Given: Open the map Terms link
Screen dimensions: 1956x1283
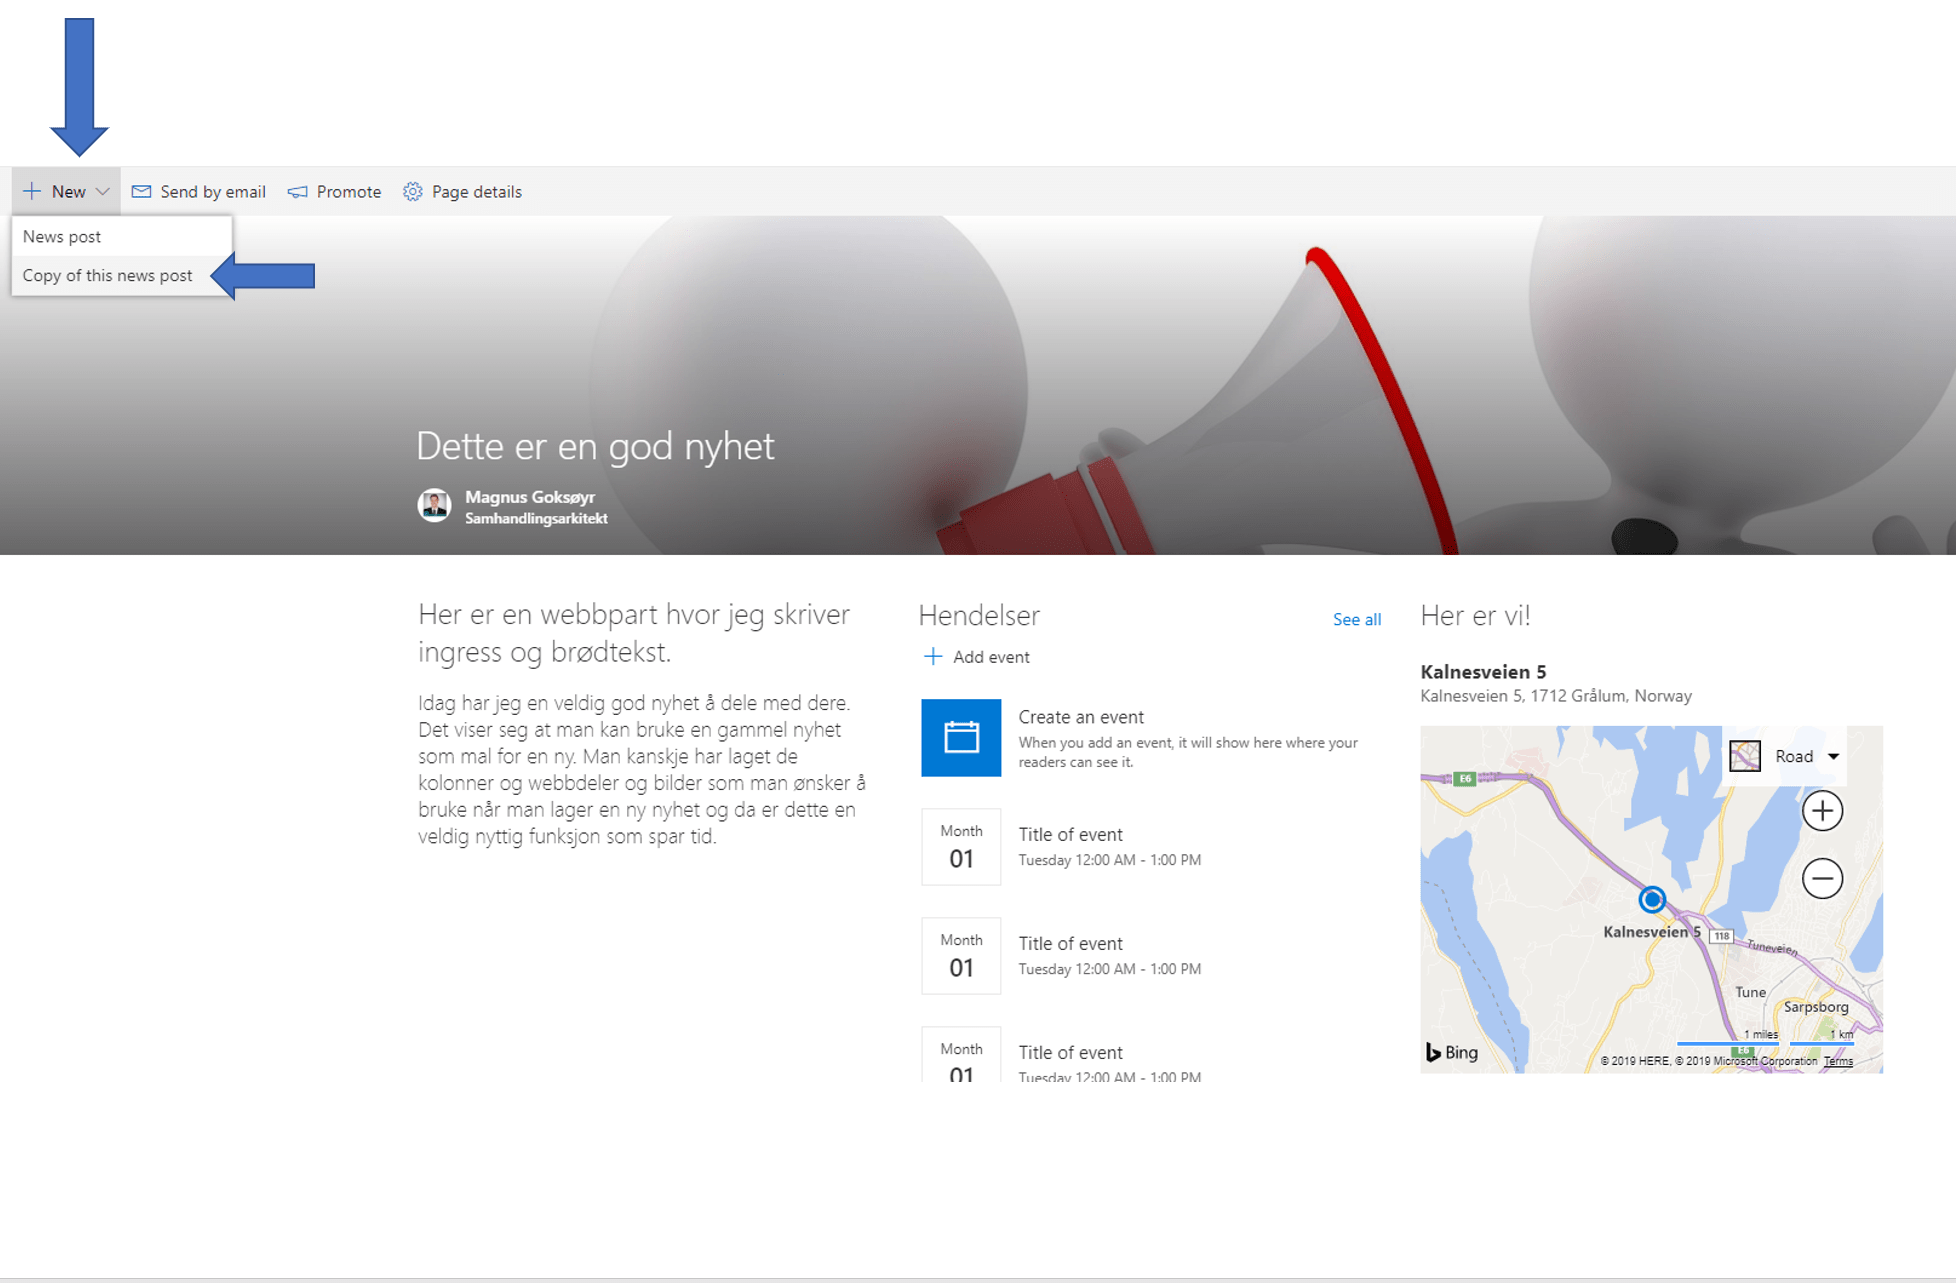Looking at the screenshot, I should tap(1838, 1061).
